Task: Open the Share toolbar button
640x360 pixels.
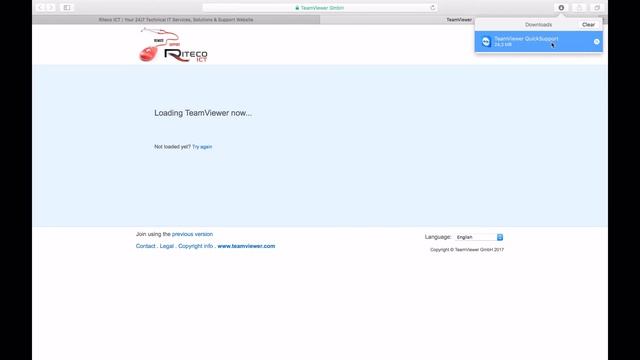Action: point(579,8)
